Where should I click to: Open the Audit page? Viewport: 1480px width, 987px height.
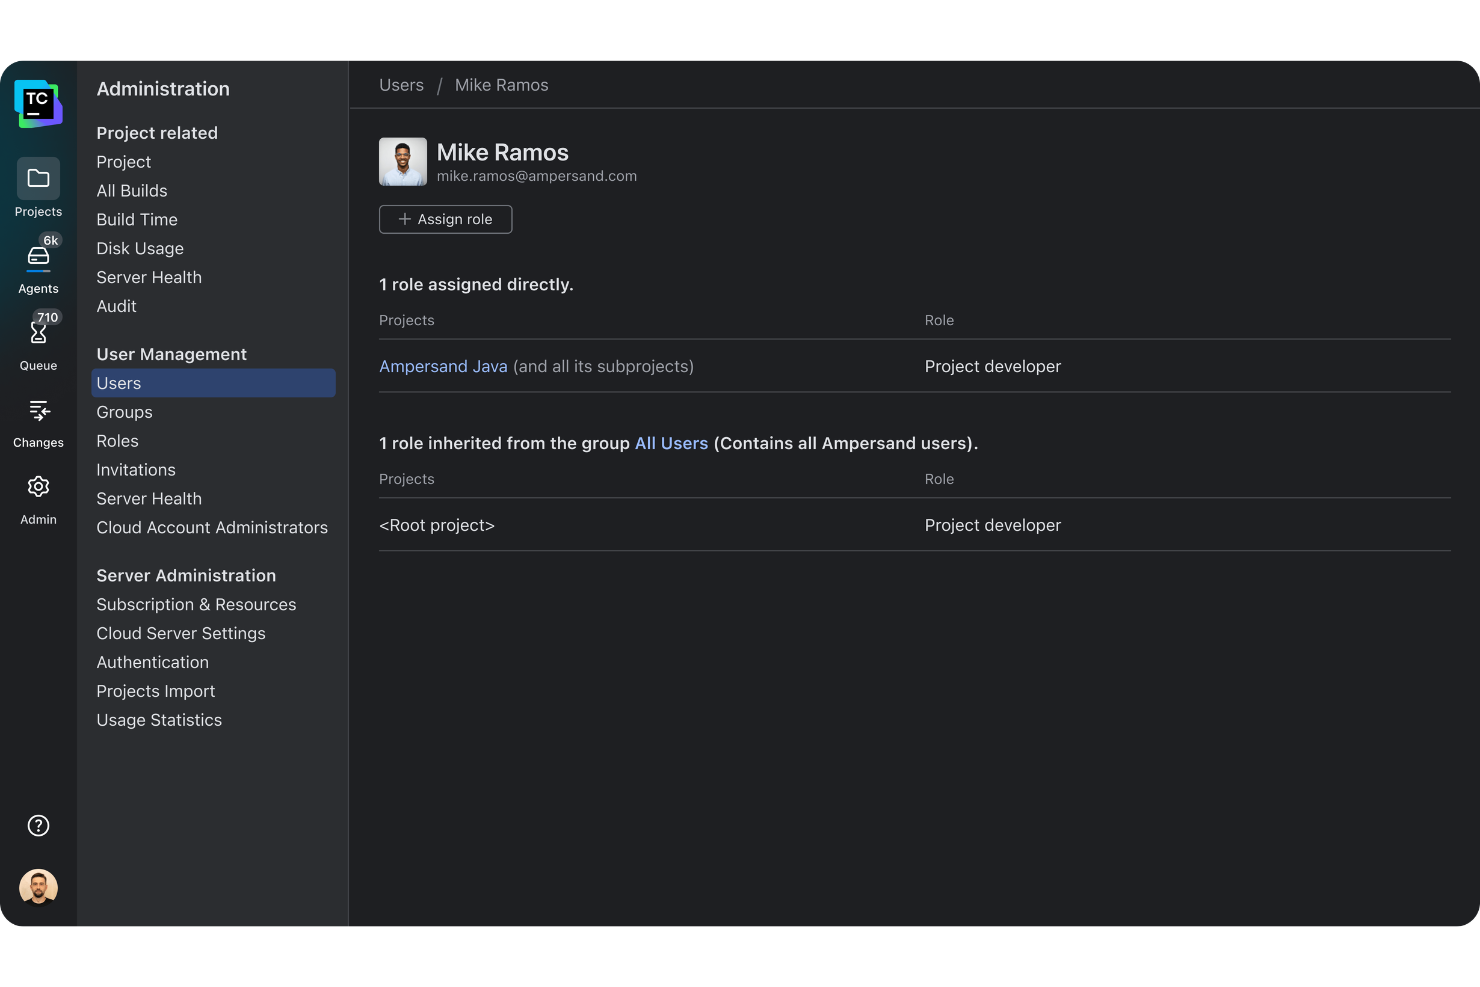click(116, 306)
